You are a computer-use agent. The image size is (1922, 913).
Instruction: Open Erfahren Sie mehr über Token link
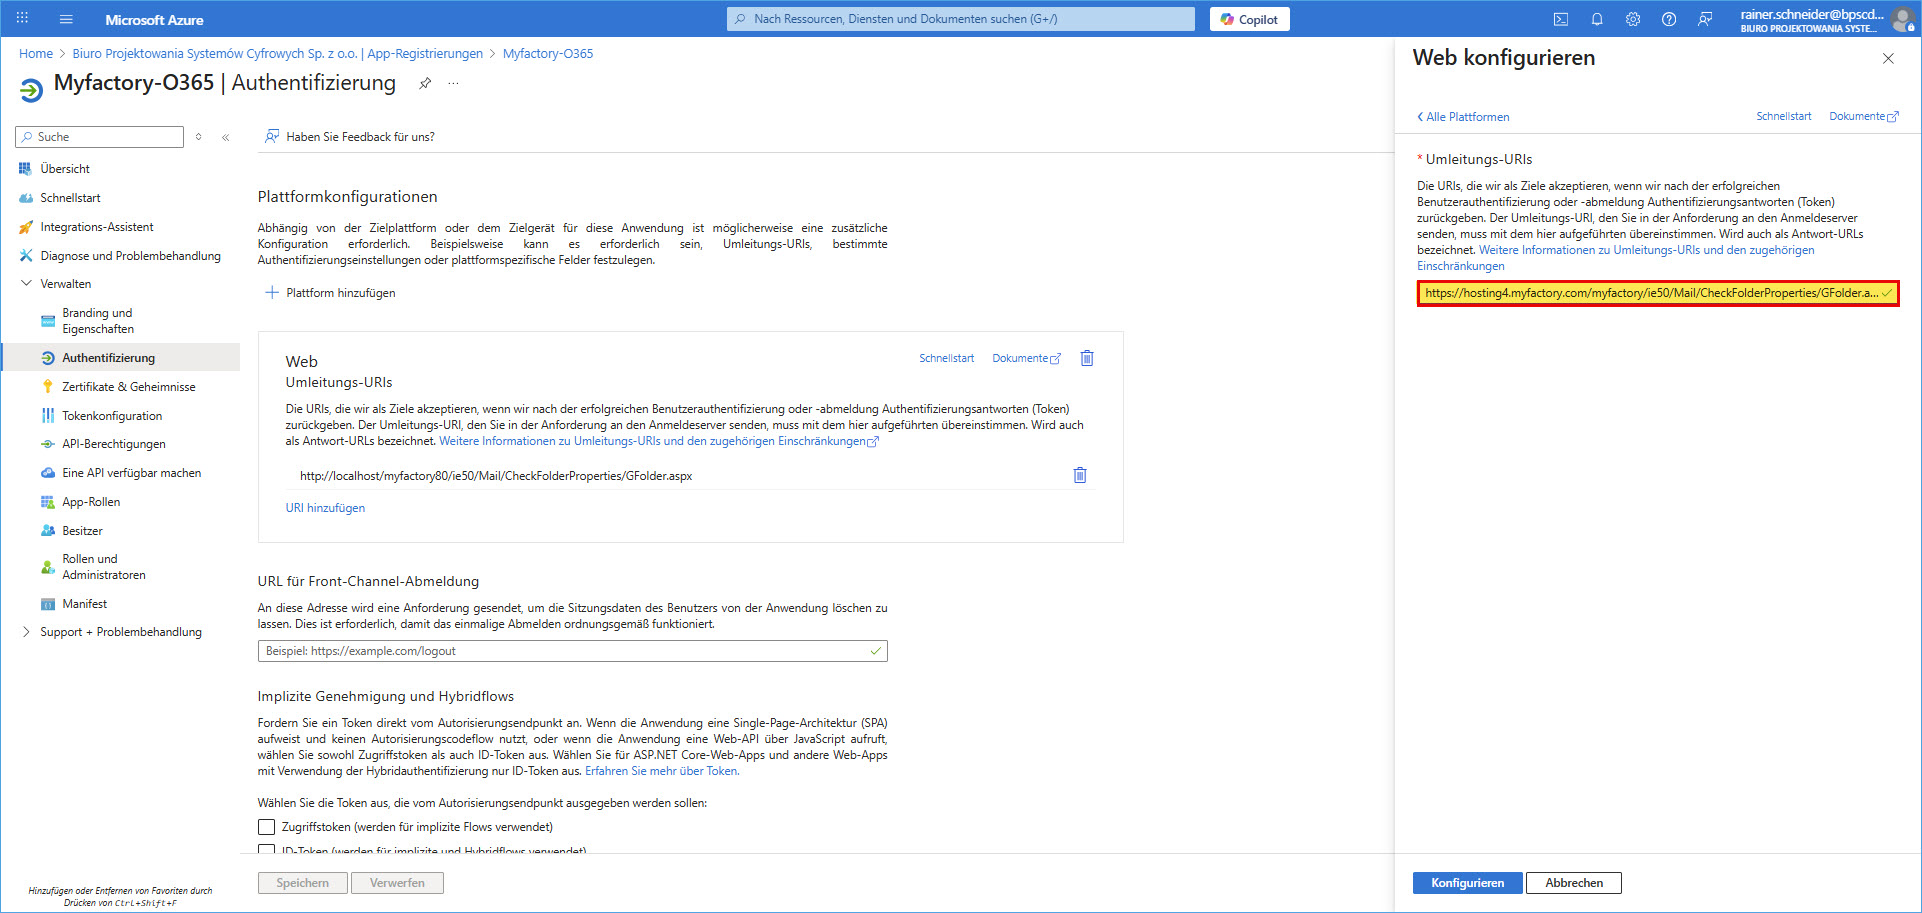point(662,771)
